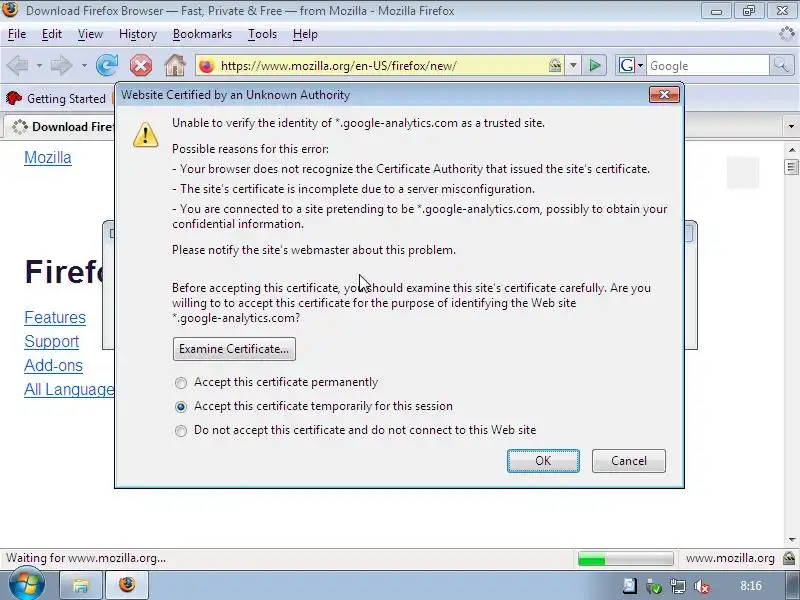Click the warning triangle icon in dialog
The width and height of the screenshot is (800, 600).
coord(145,135)
